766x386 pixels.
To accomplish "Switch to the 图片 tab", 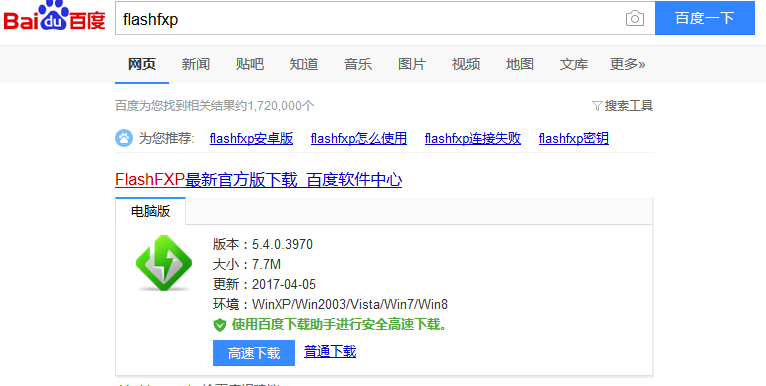I will (412, 64).
